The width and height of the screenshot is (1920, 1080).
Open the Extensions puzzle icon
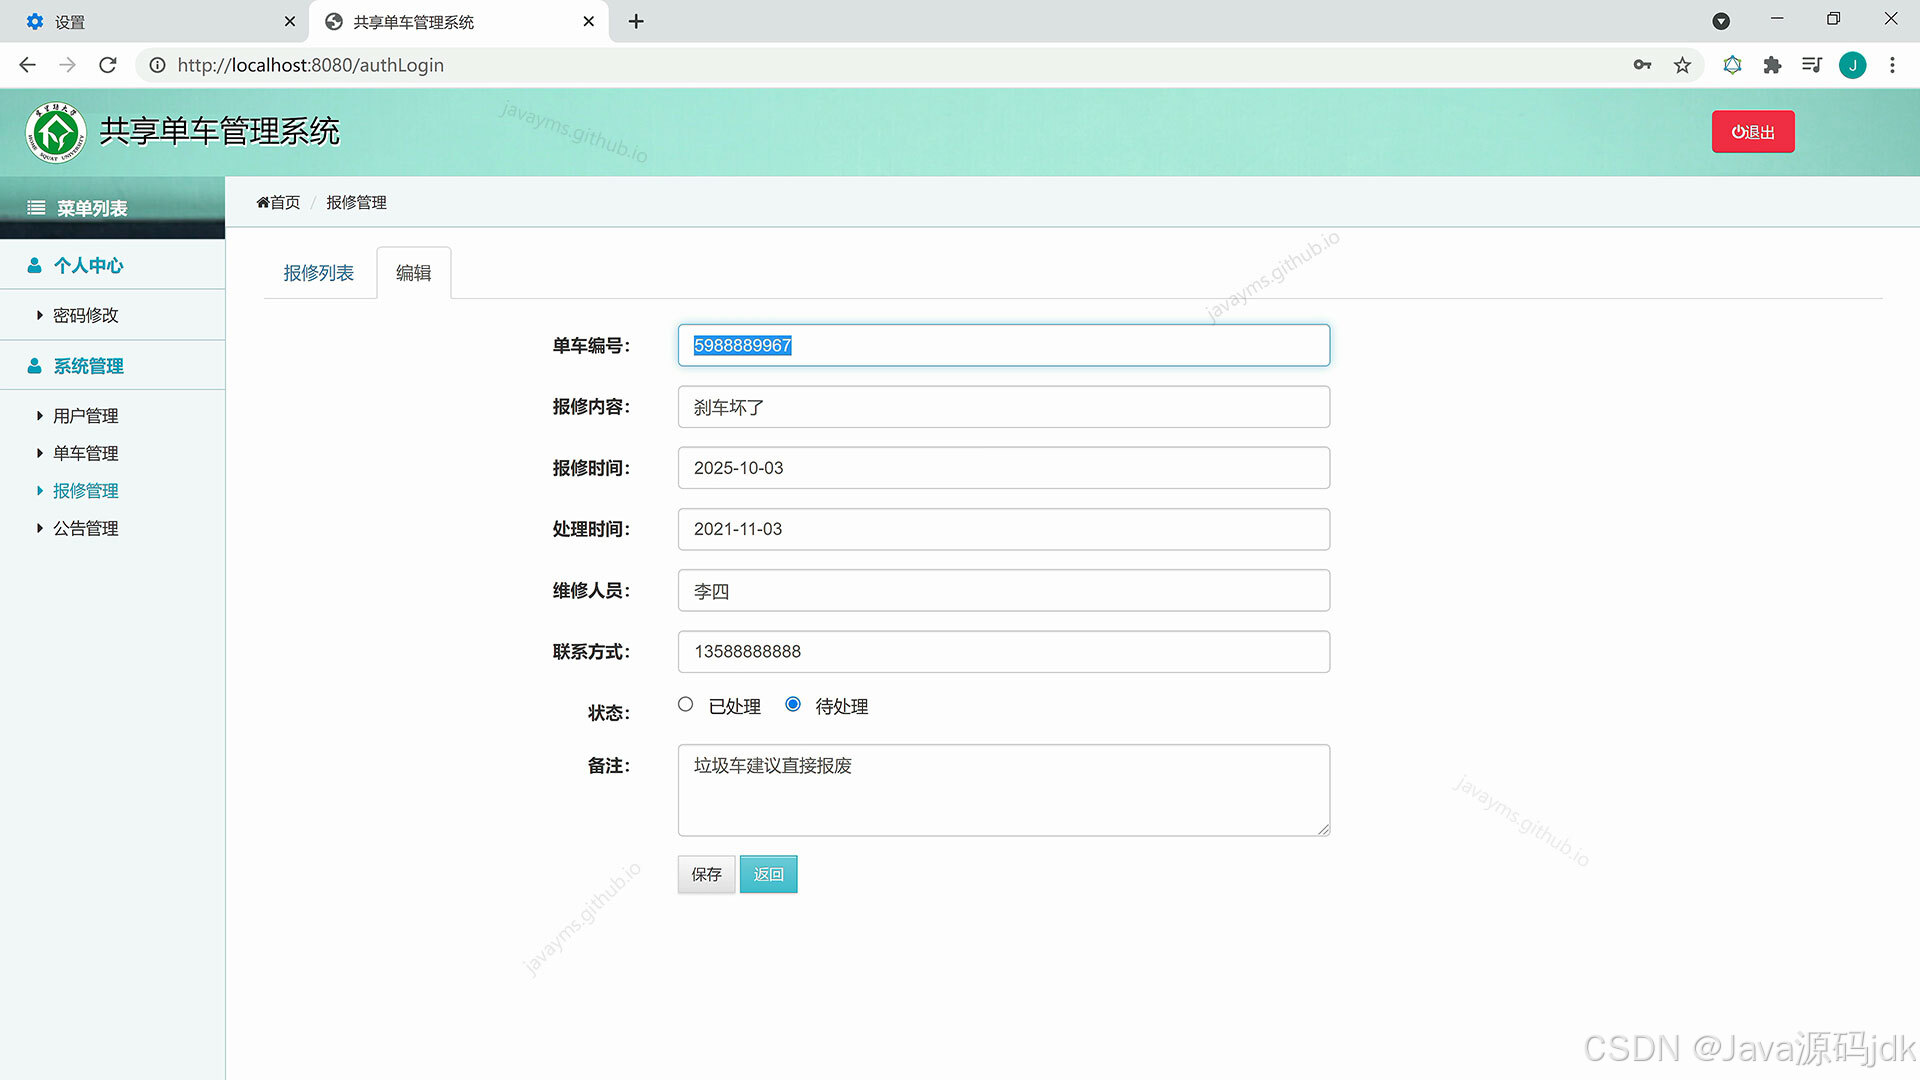click(1772, 65)
